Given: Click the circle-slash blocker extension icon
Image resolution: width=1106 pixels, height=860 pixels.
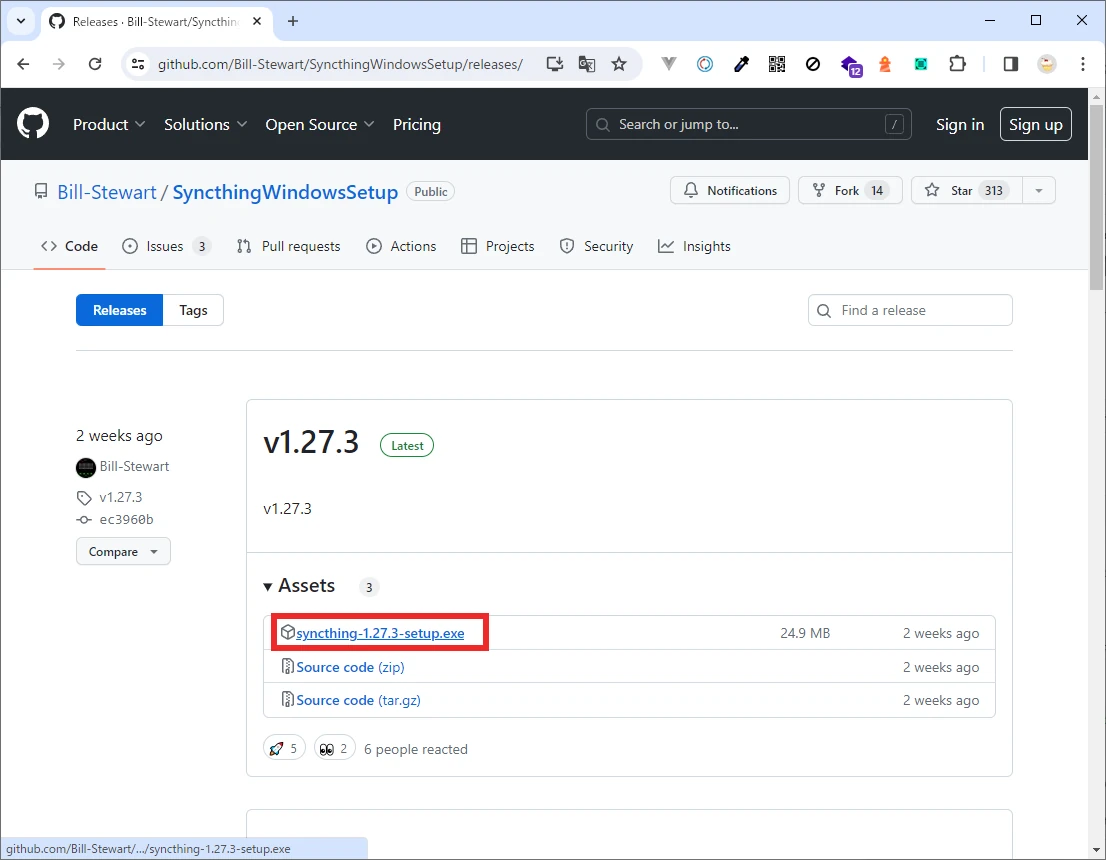Looking at the screenshot, I should (x=813, y=64).
